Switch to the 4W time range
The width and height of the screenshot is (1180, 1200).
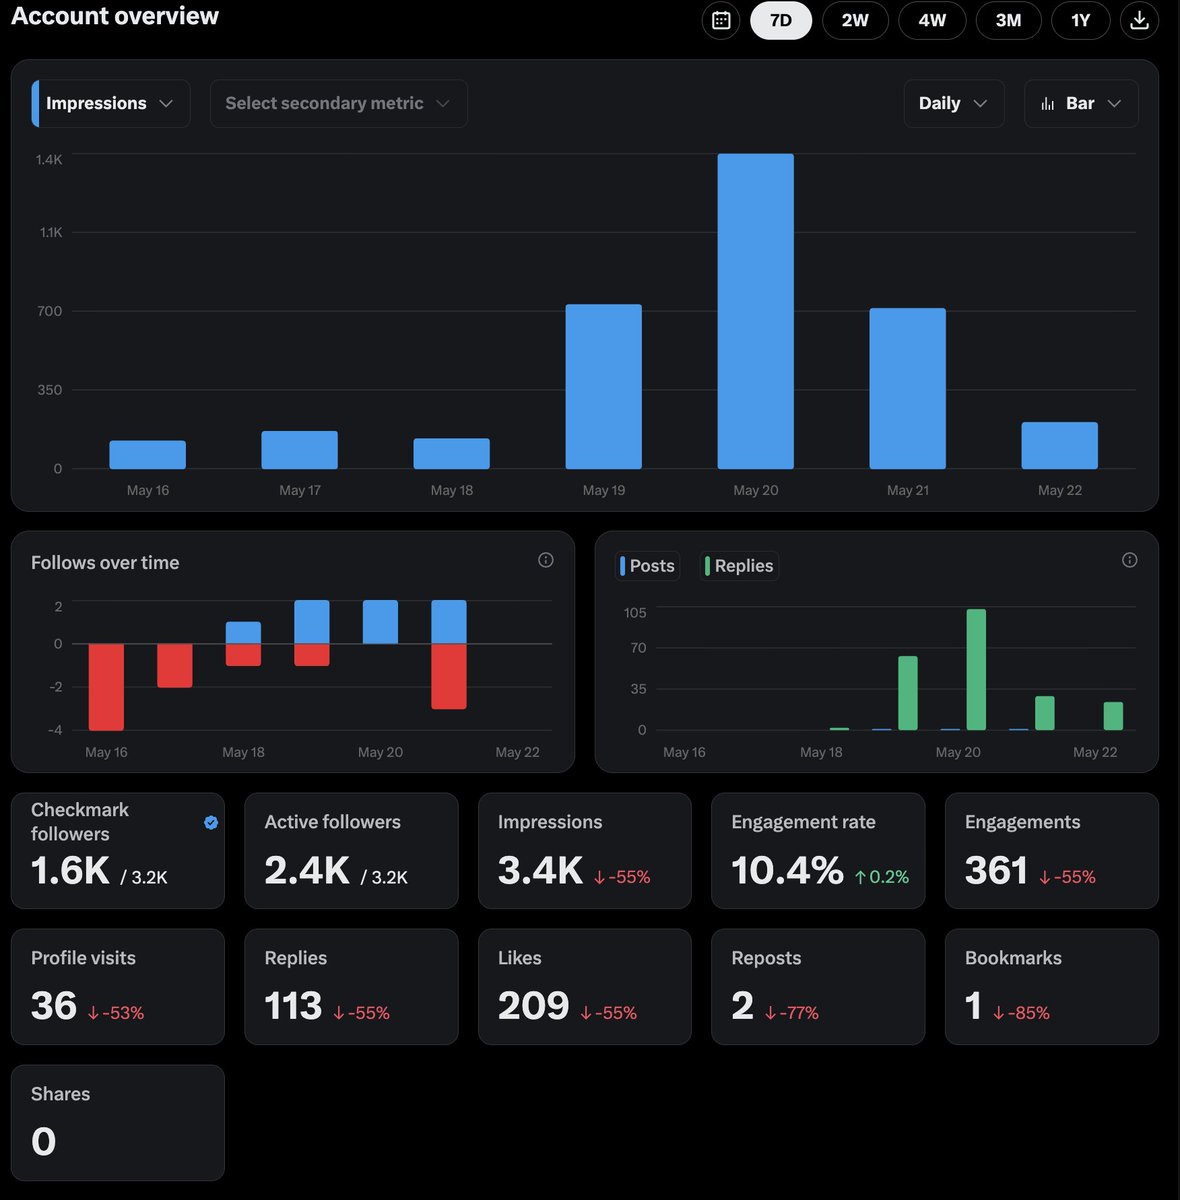coord(932,20)
